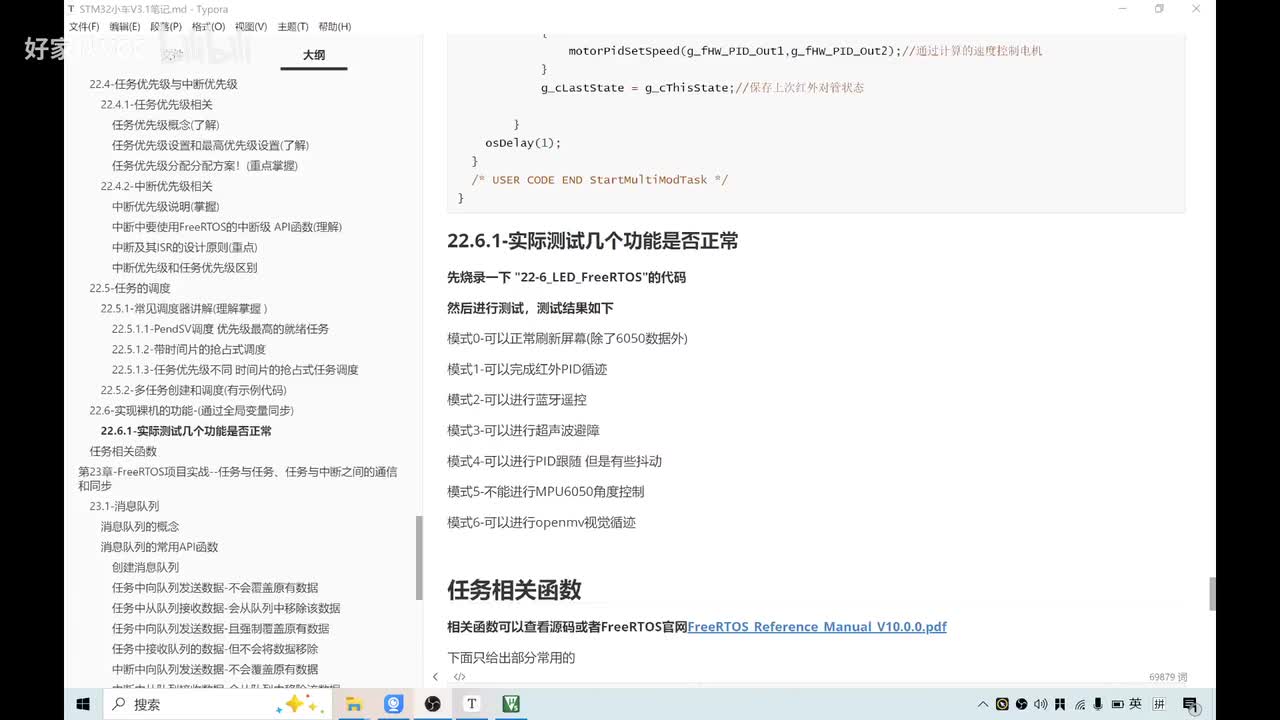This screenshot has height=720, width=1280.
Task: Go to 22.6-实现裸机的功能 outline entry
Action: click(191, 411)
